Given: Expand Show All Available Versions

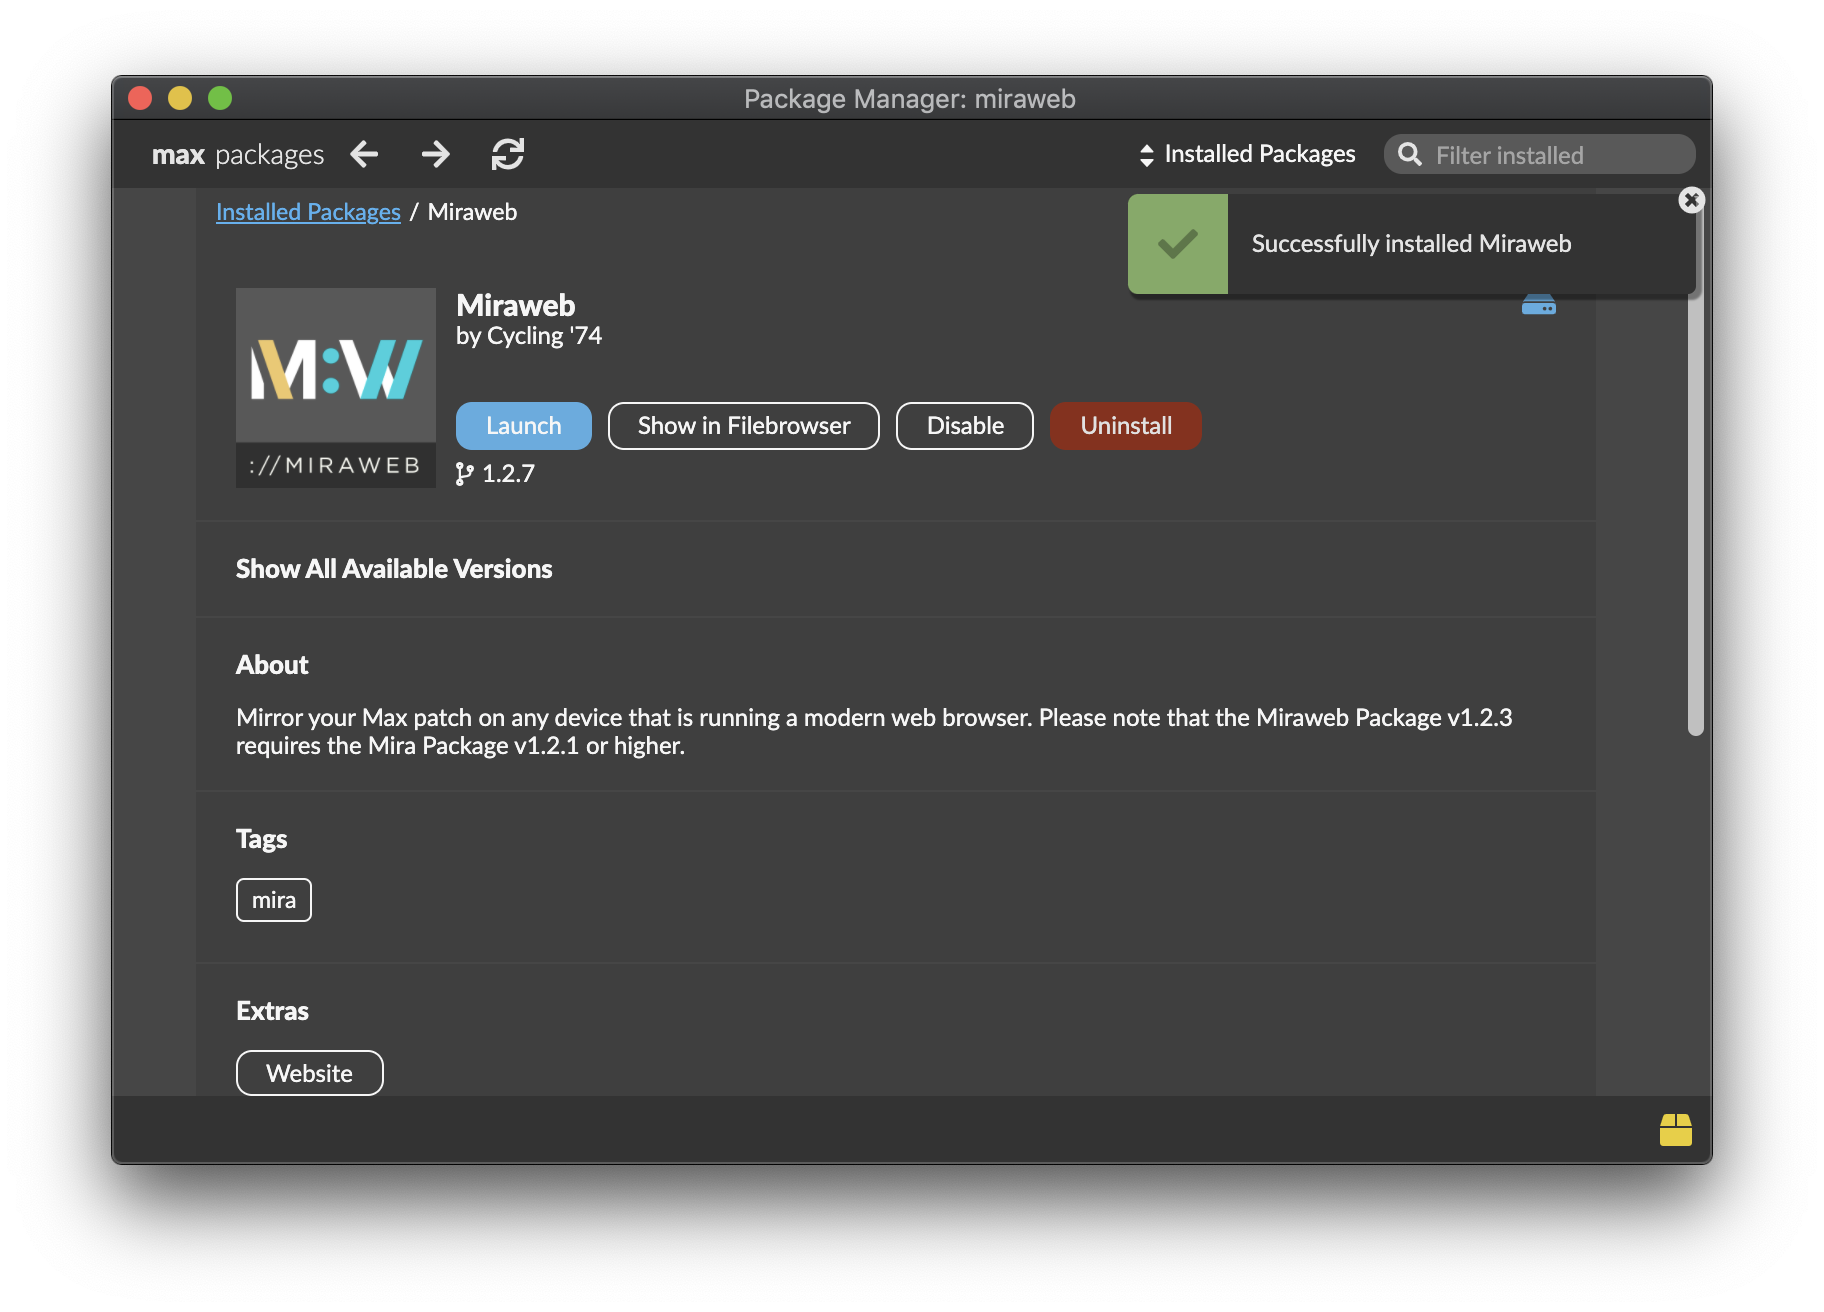Looking at the screenshot, I should tap(394, 569).
